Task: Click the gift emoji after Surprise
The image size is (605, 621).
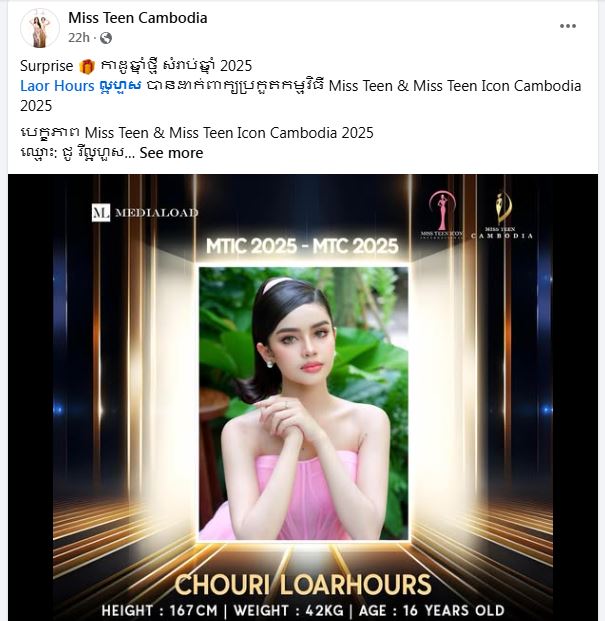Action: point(87,66)
